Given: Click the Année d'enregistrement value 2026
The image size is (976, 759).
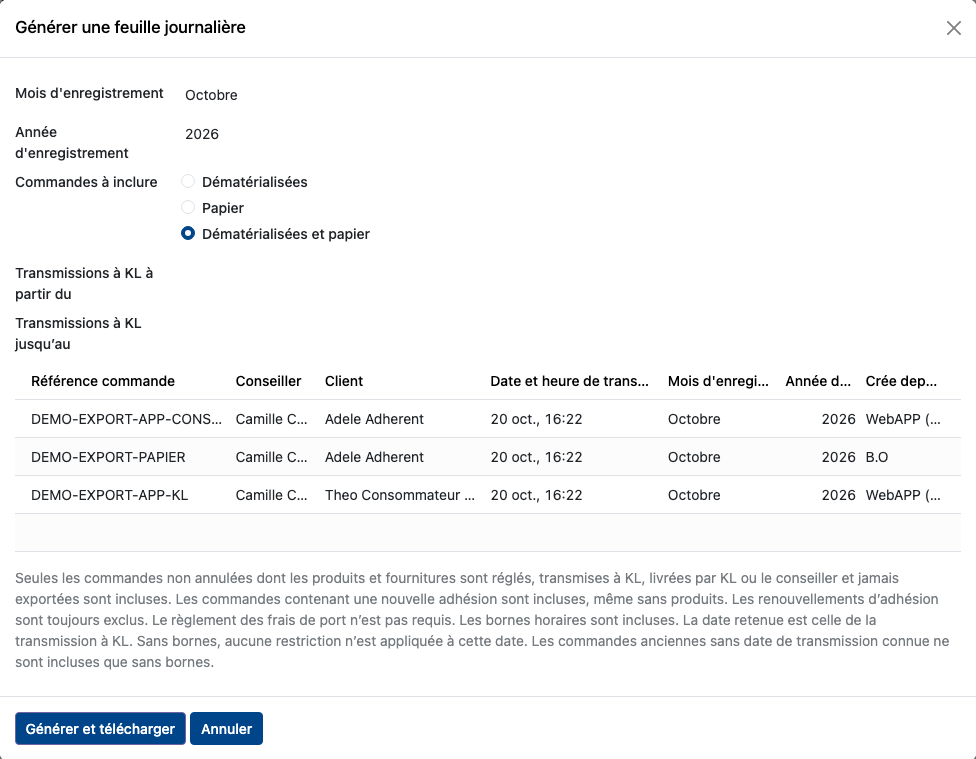Looking at the screenshot, I should pos(202,134).
